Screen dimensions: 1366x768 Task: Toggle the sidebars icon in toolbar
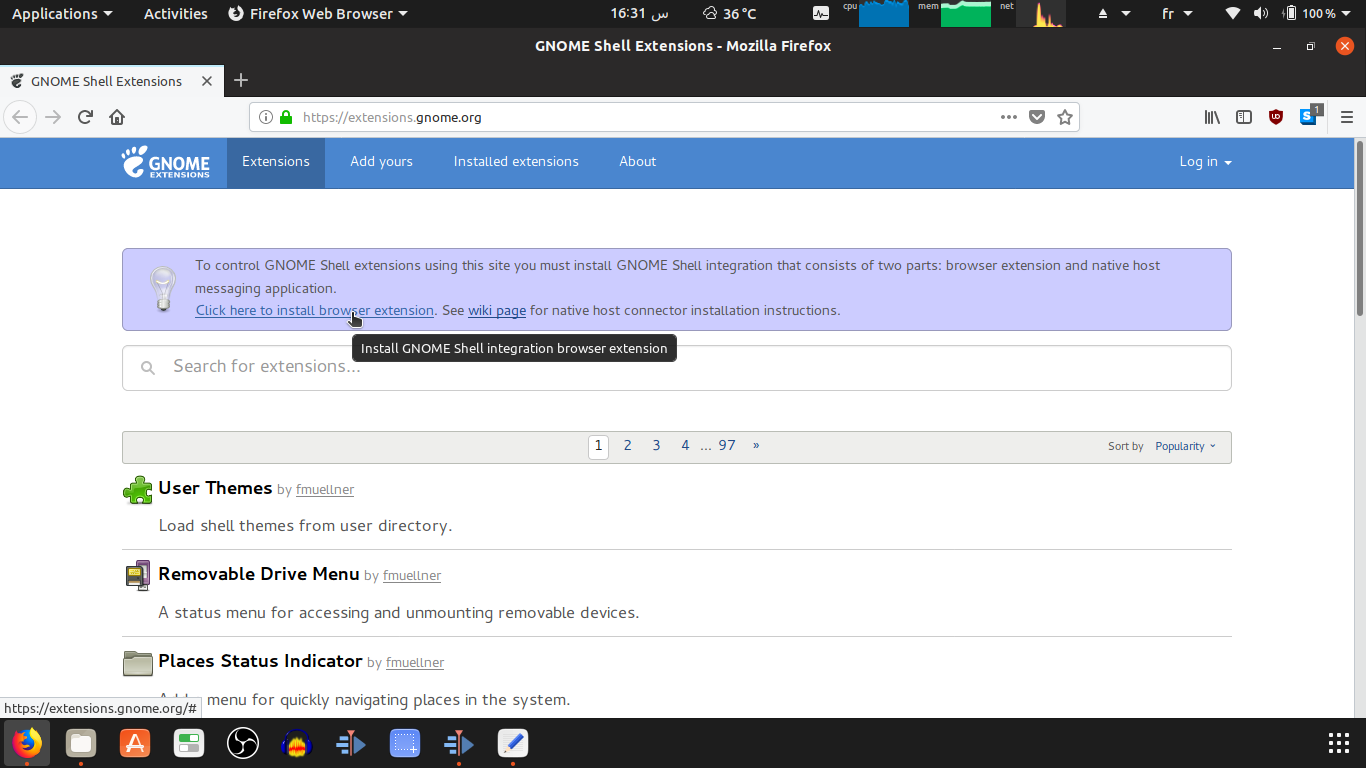[1244, 117]
